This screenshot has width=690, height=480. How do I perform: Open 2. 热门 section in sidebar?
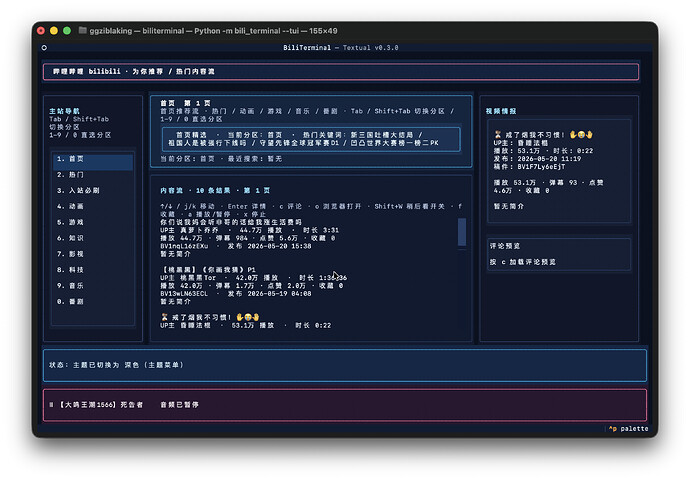pyautogui.click(x=93, y=175)
